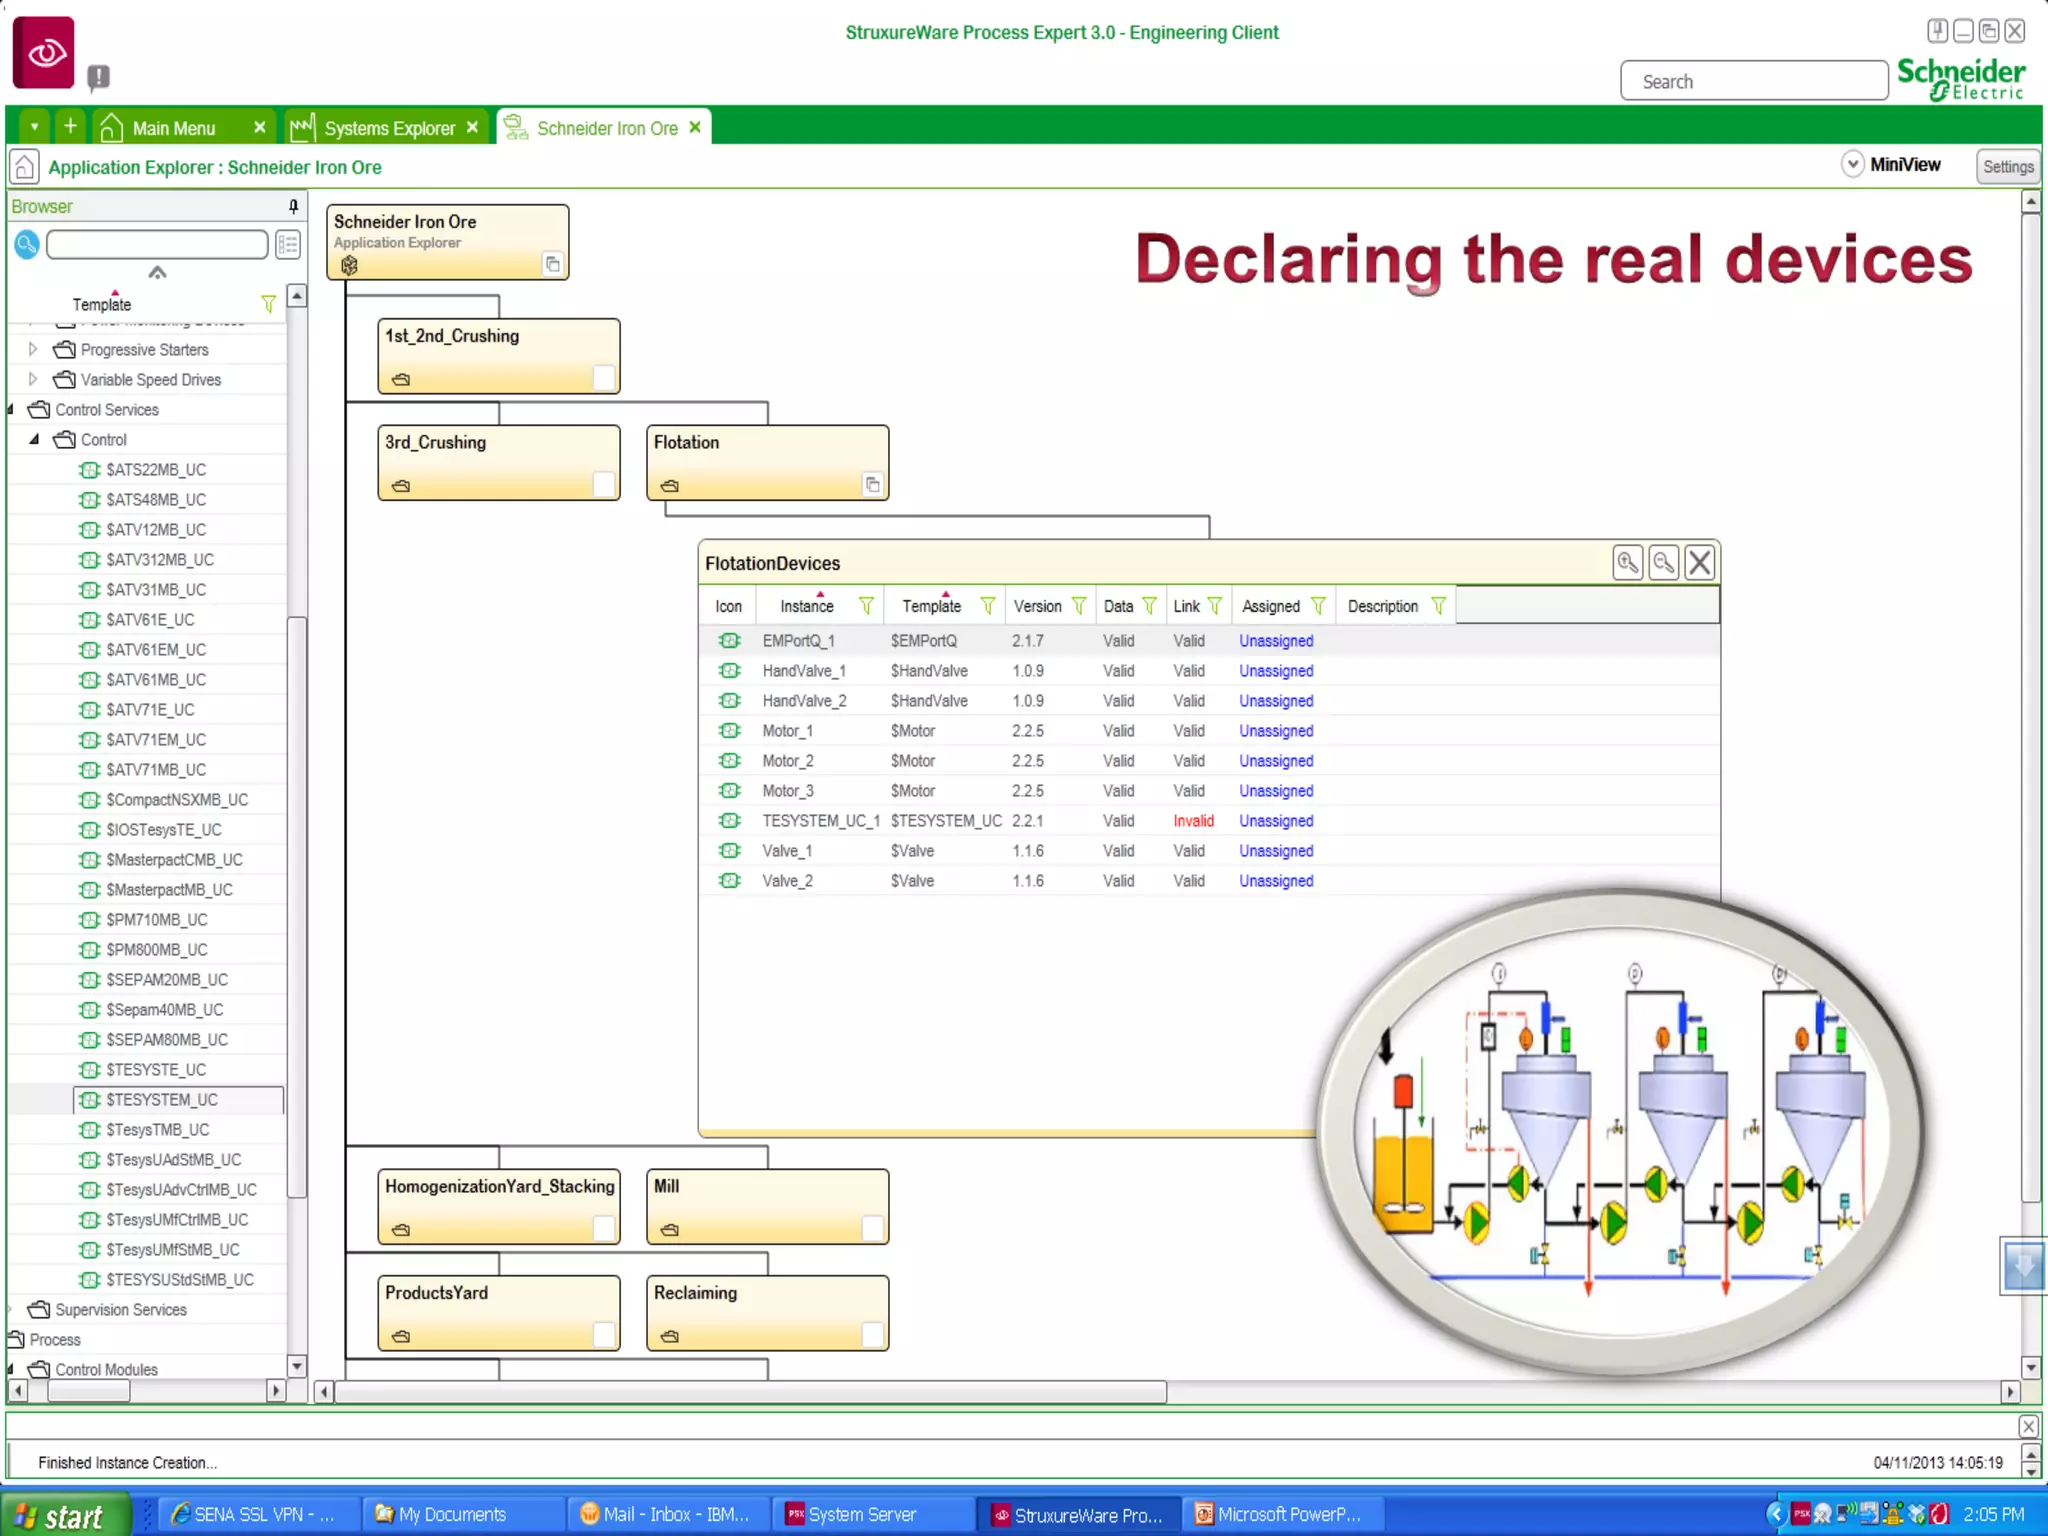Click the alert notification icon below app logo
2048x1536 pixels.
(x=98, y=76)
